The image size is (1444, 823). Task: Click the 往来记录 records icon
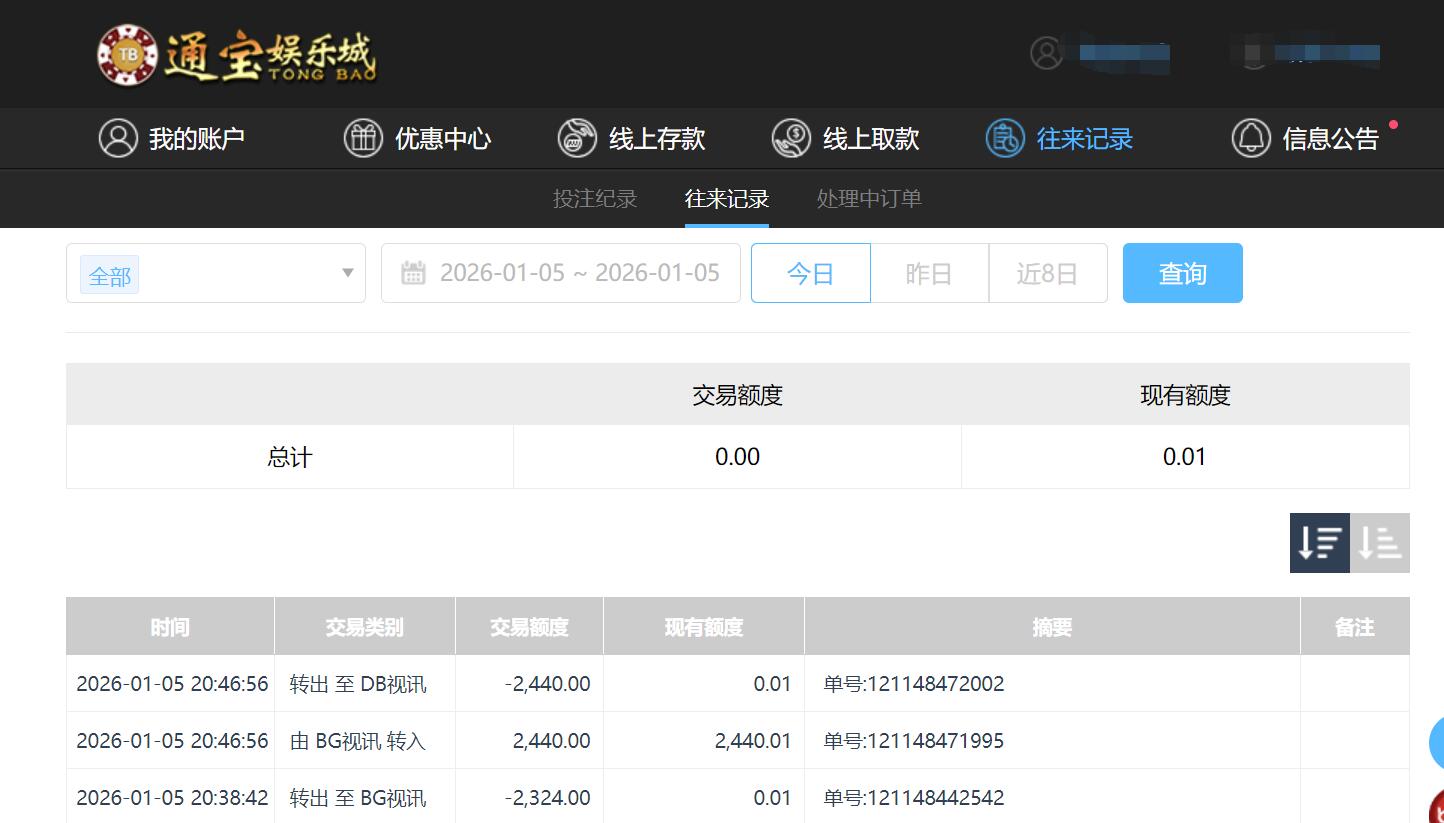tap(1005, 138)
